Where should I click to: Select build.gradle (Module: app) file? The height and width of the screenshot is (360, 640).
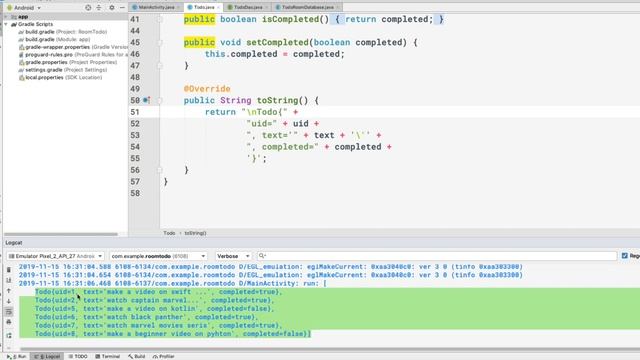pyautogui.click(x=54, y=40)
